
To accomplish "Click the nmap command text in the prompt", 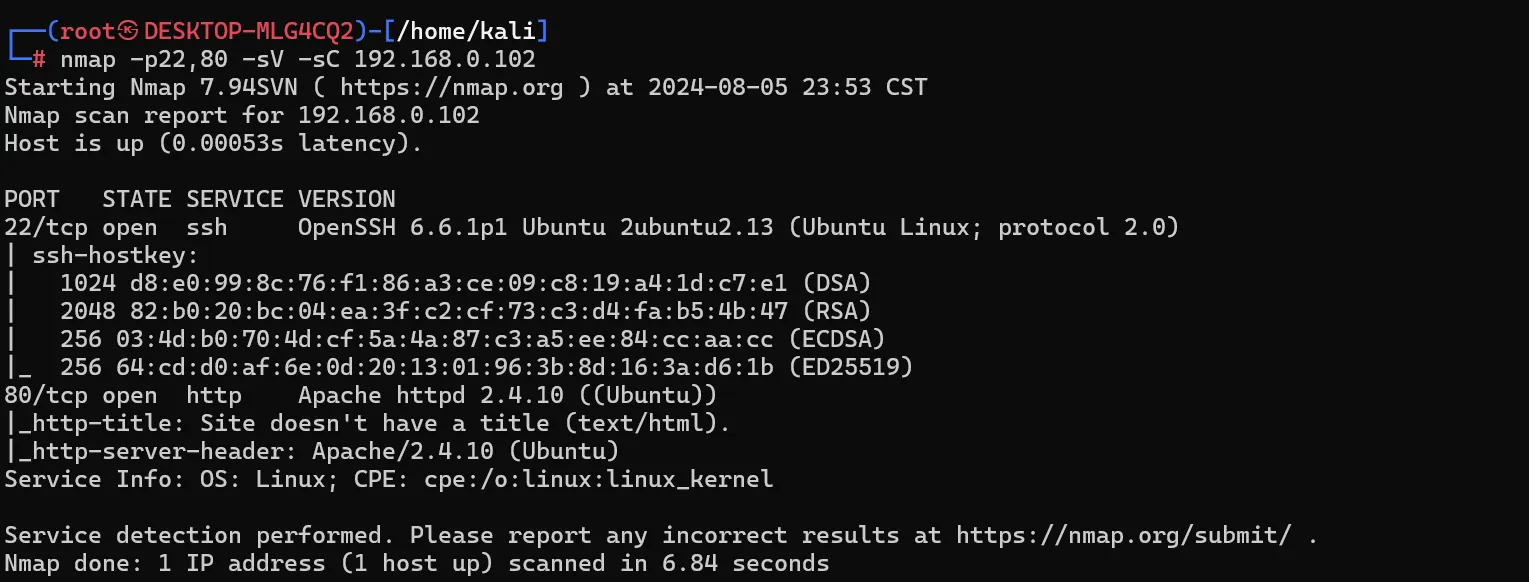I will 88,59.
